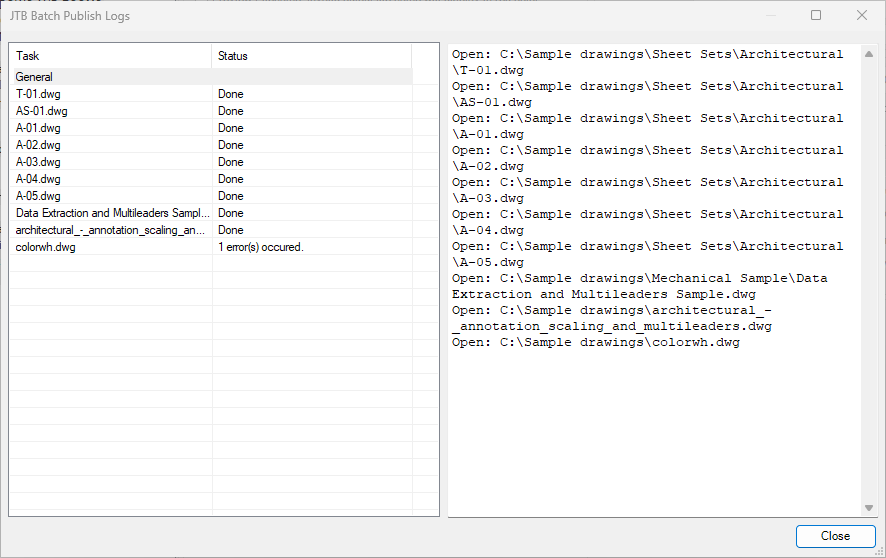
Task: Click the '1 error(s) occured.' status cell
Action: click(x=261, y=247)
